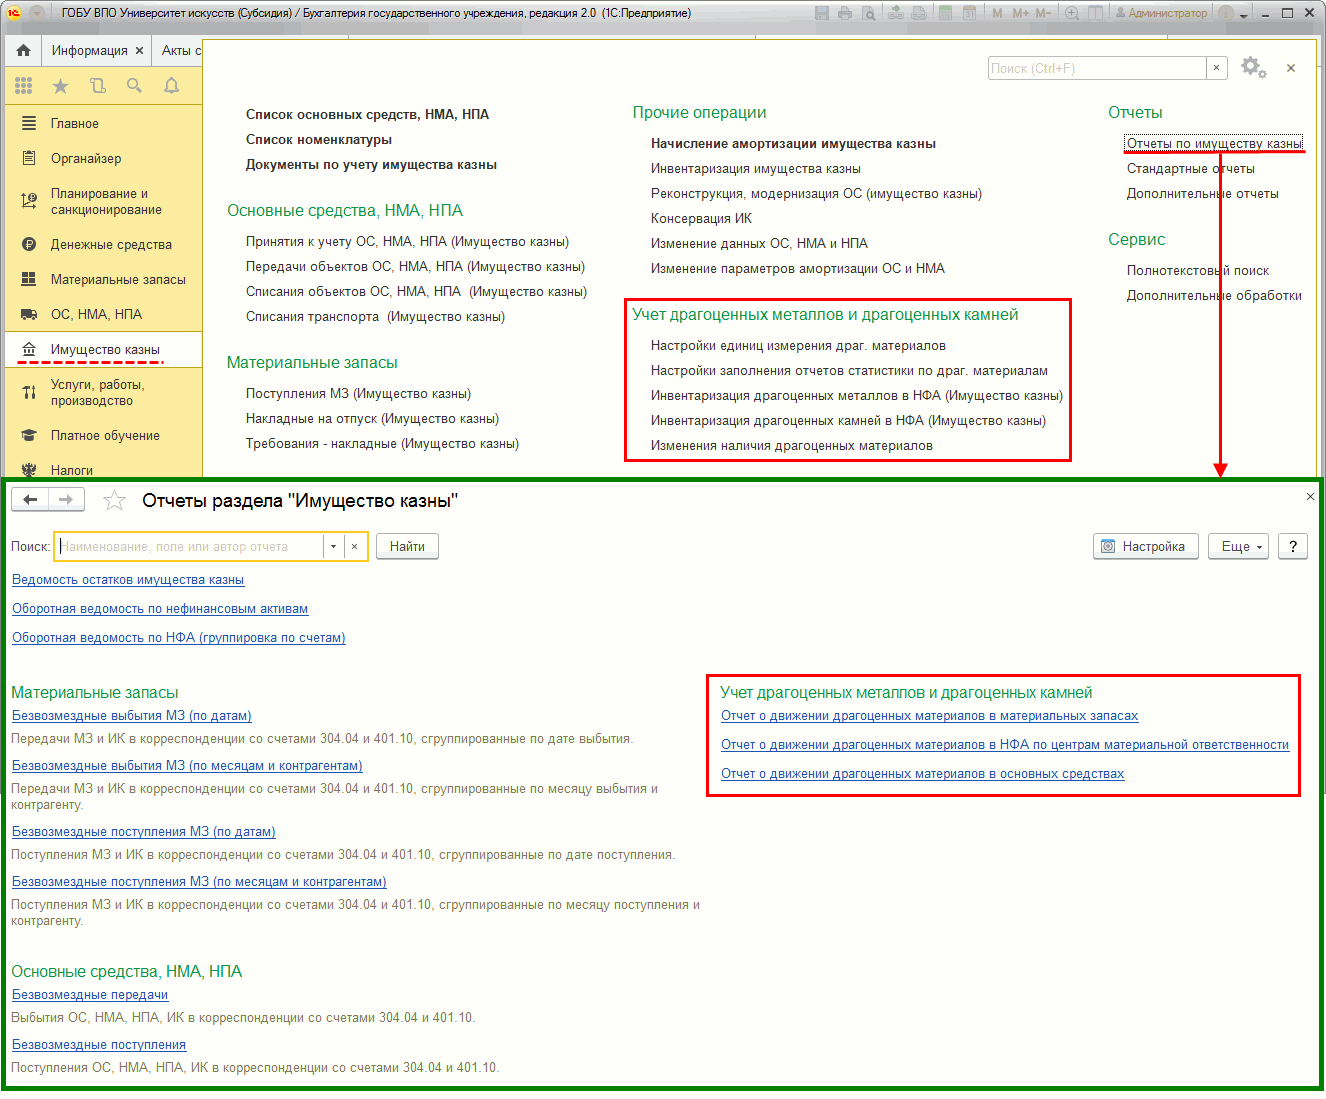Open Favorites star in sidebar toolbar

[x=60, y=86]
